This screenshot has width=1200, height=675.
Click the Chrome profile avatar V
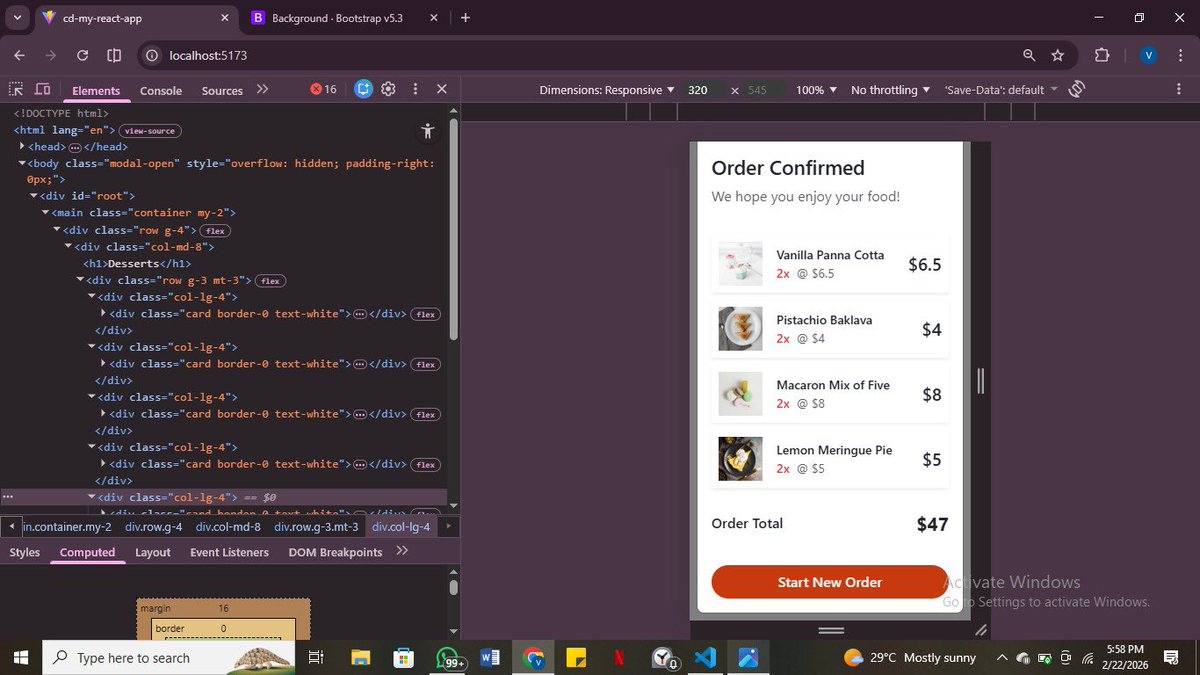click(1149, 55)
